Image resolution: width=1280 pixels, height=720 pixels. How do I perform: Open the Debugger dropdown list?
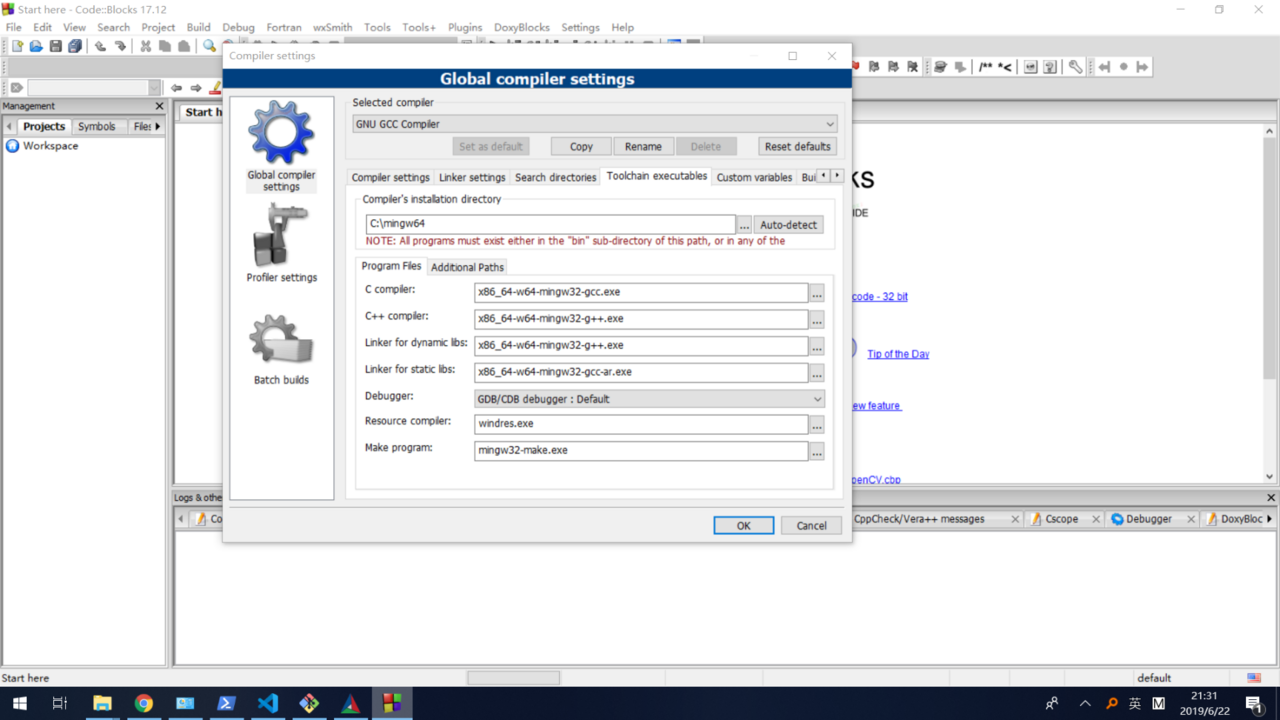coord(650,399)
